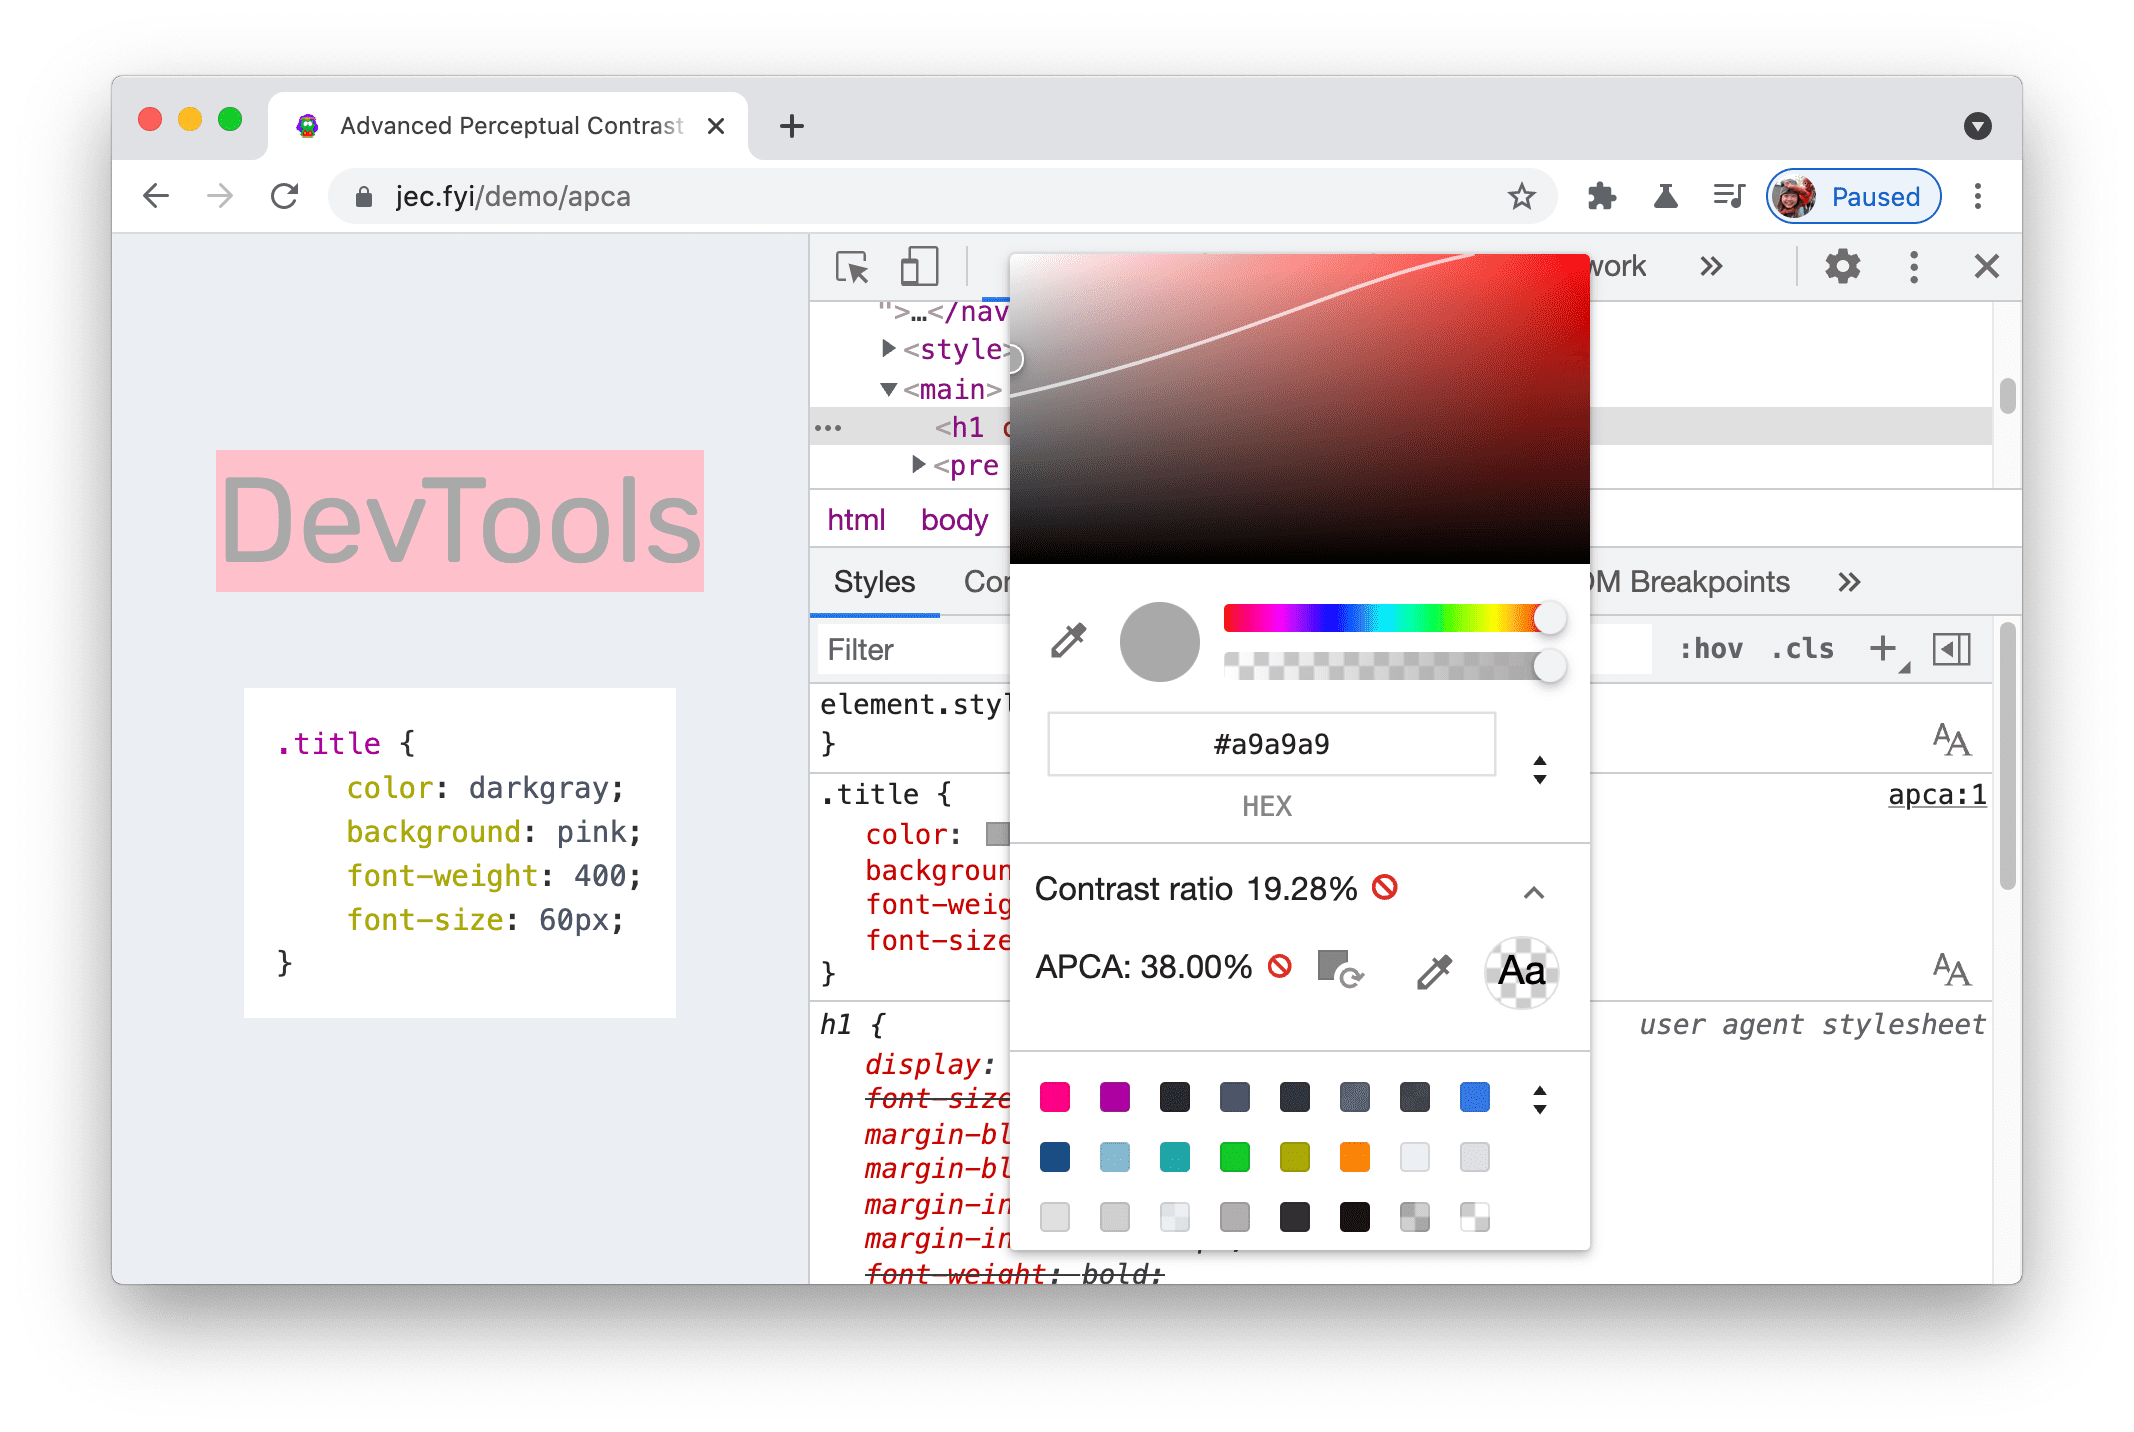Toggle the .cls class editor
This screenshot has height=1432, width=2134.
click(x=1802, y=649)
